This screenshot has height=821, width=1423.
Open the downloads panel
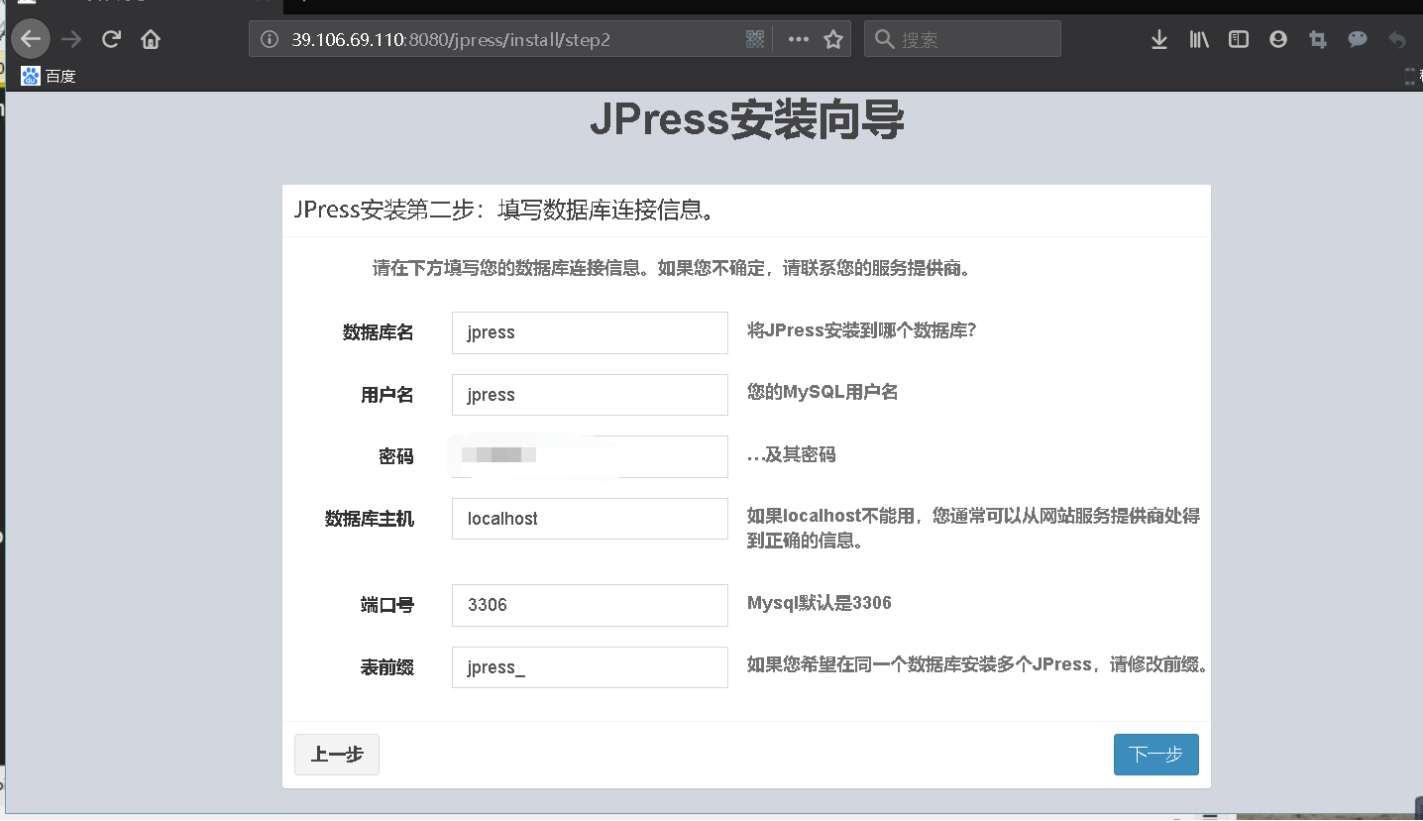(x=1159, y=40)
